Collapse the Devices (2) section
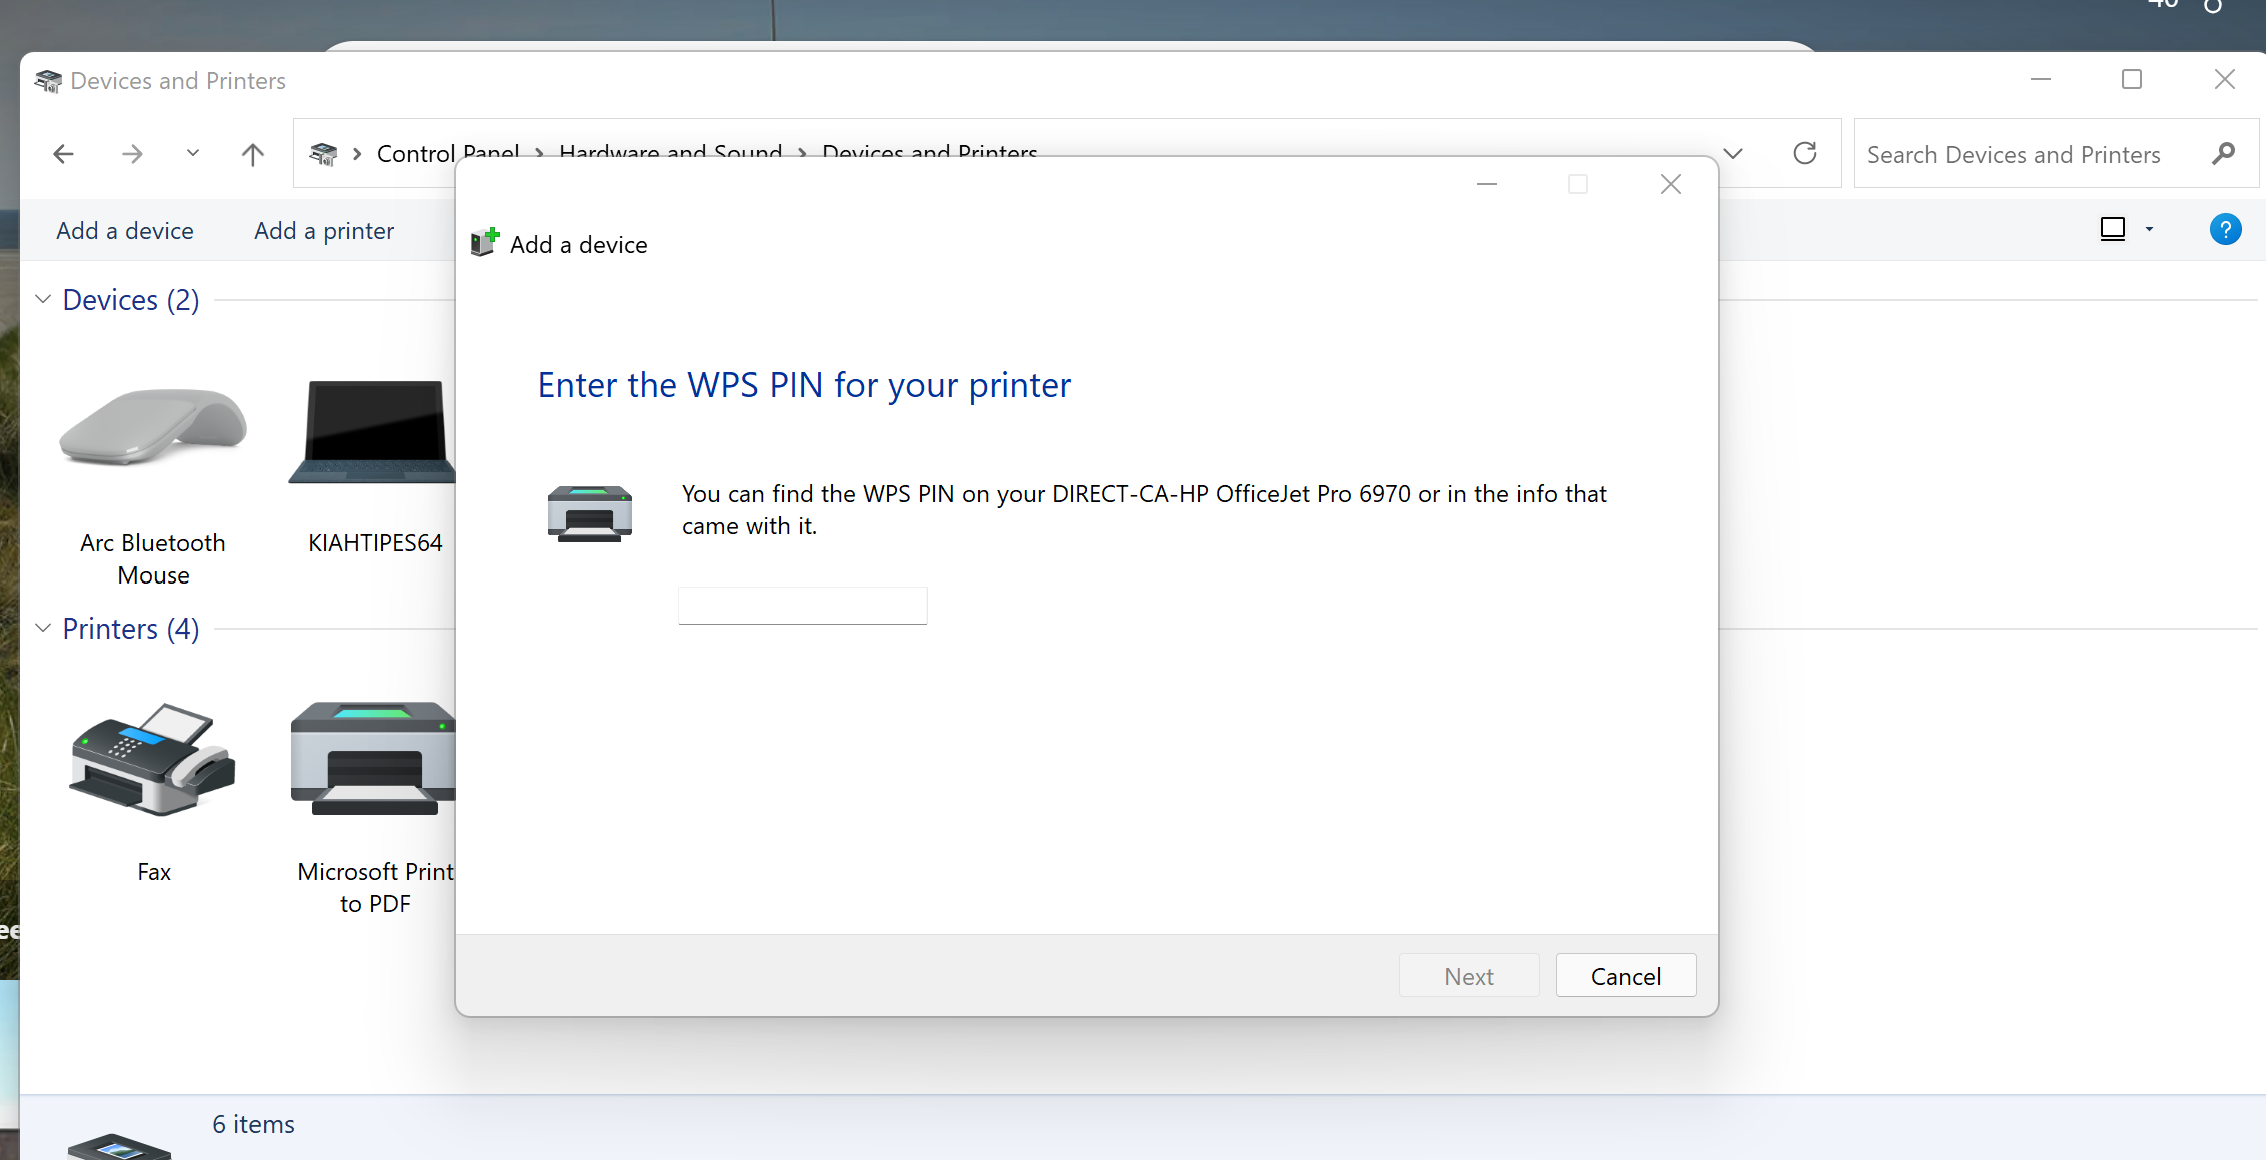Viewport: 2266px width, 1160px height. click(43, 299)
